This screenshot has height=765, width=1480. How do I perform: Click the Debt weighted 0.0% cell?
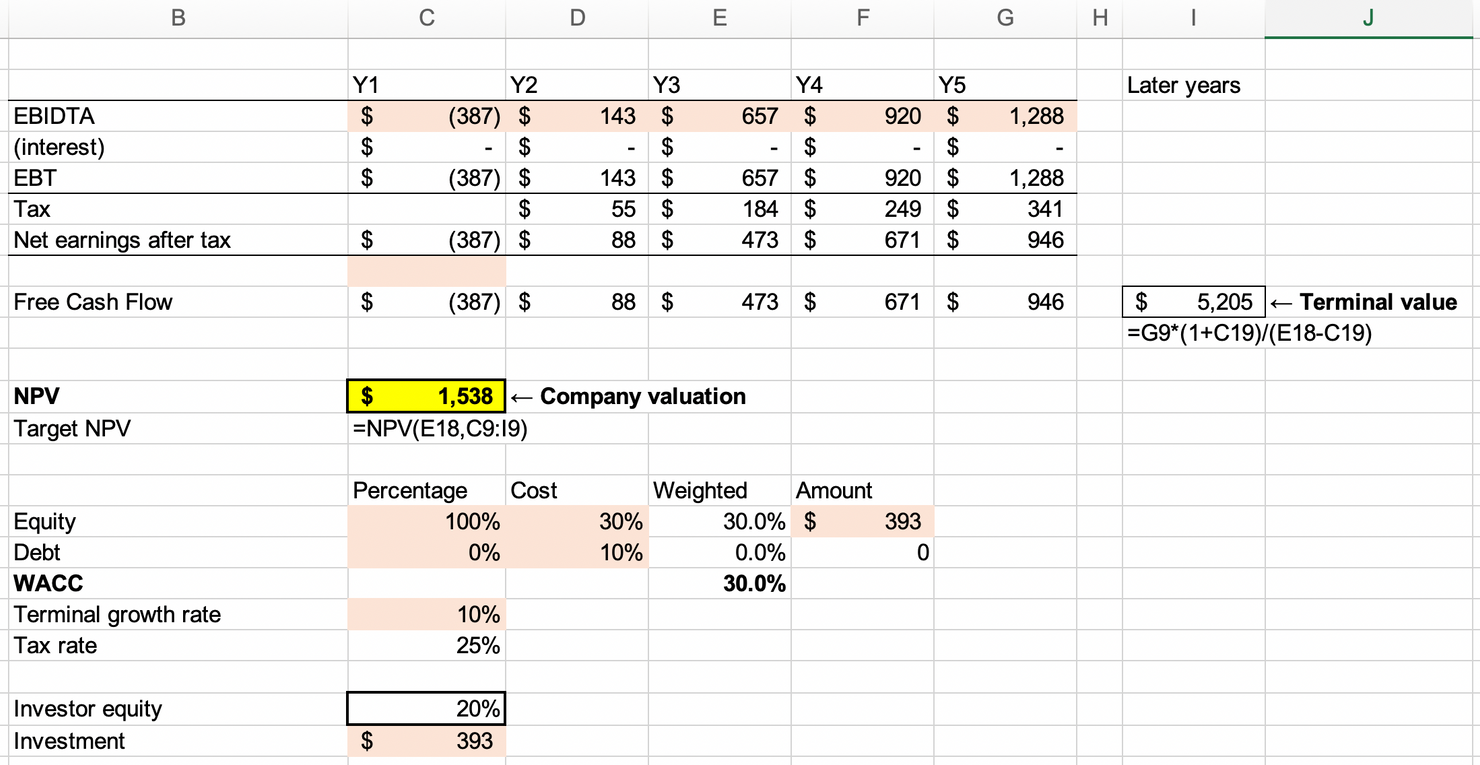coord(719,552)
